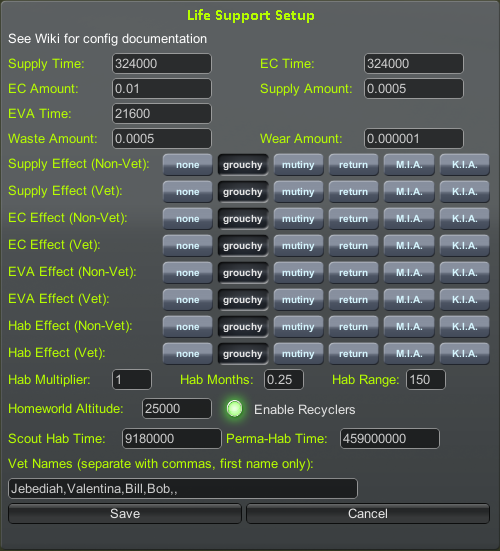
Task: Click the Hab Range field
Action: point(426,380)
